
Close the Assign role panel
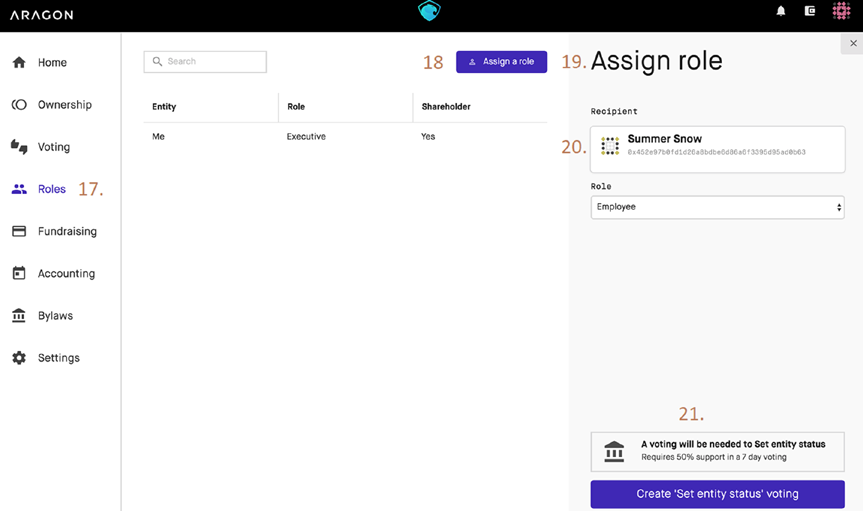(x=852, y=44)
